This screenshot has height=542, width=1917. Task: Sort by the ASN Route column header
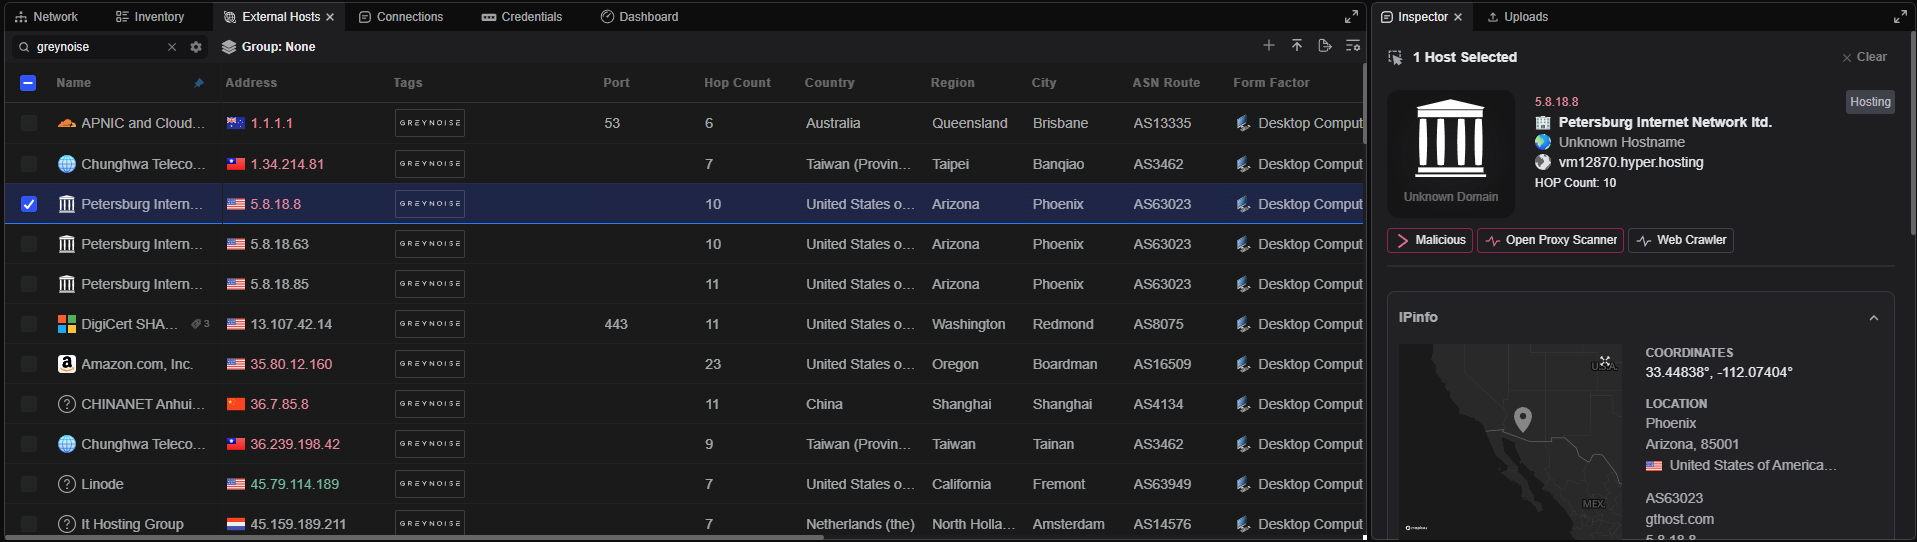[1166, 83]
